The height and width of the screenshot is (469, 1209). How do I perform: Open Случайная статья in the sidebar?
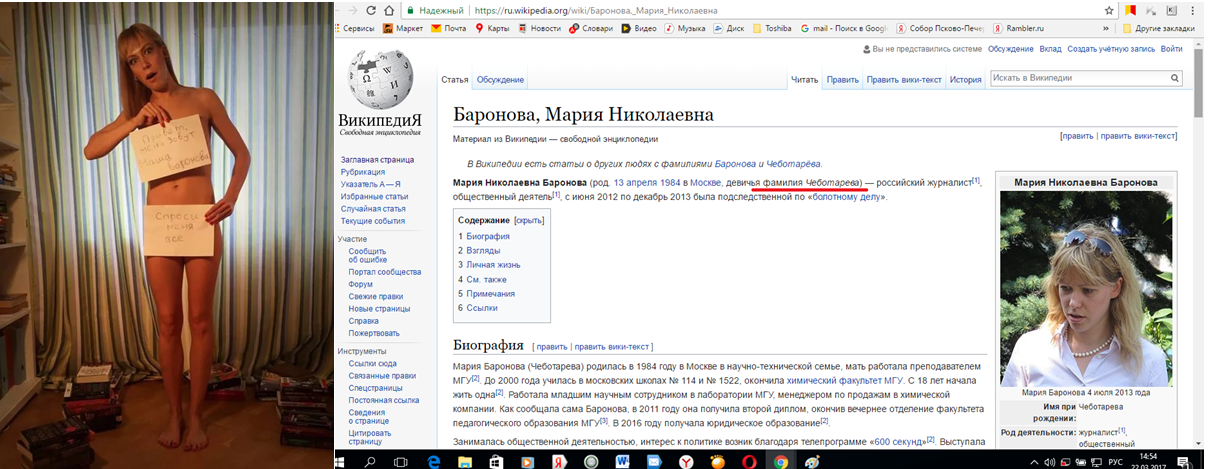click(373, 208)
